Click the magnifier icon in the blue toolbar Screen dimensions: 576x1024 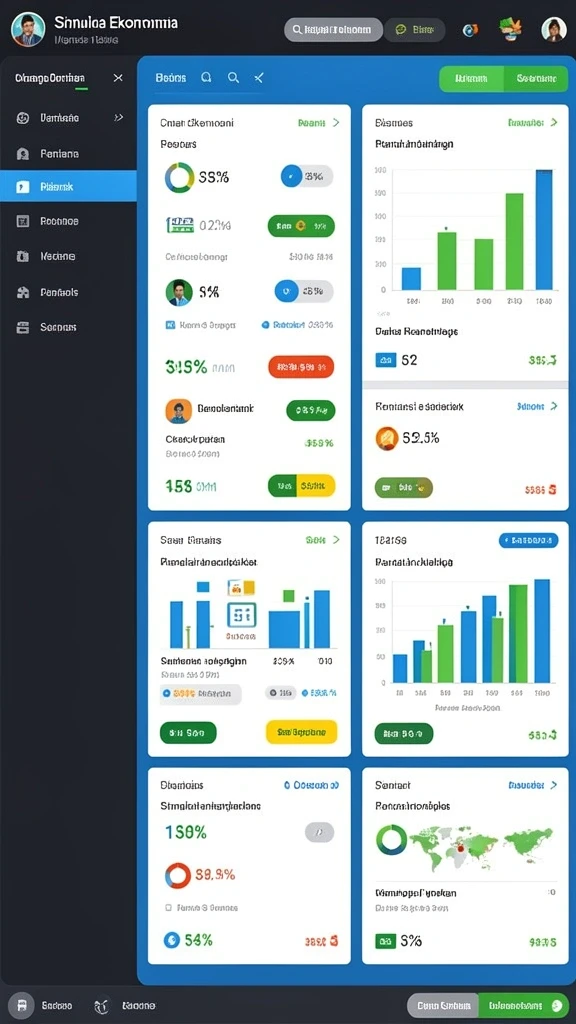pos(233,78)
